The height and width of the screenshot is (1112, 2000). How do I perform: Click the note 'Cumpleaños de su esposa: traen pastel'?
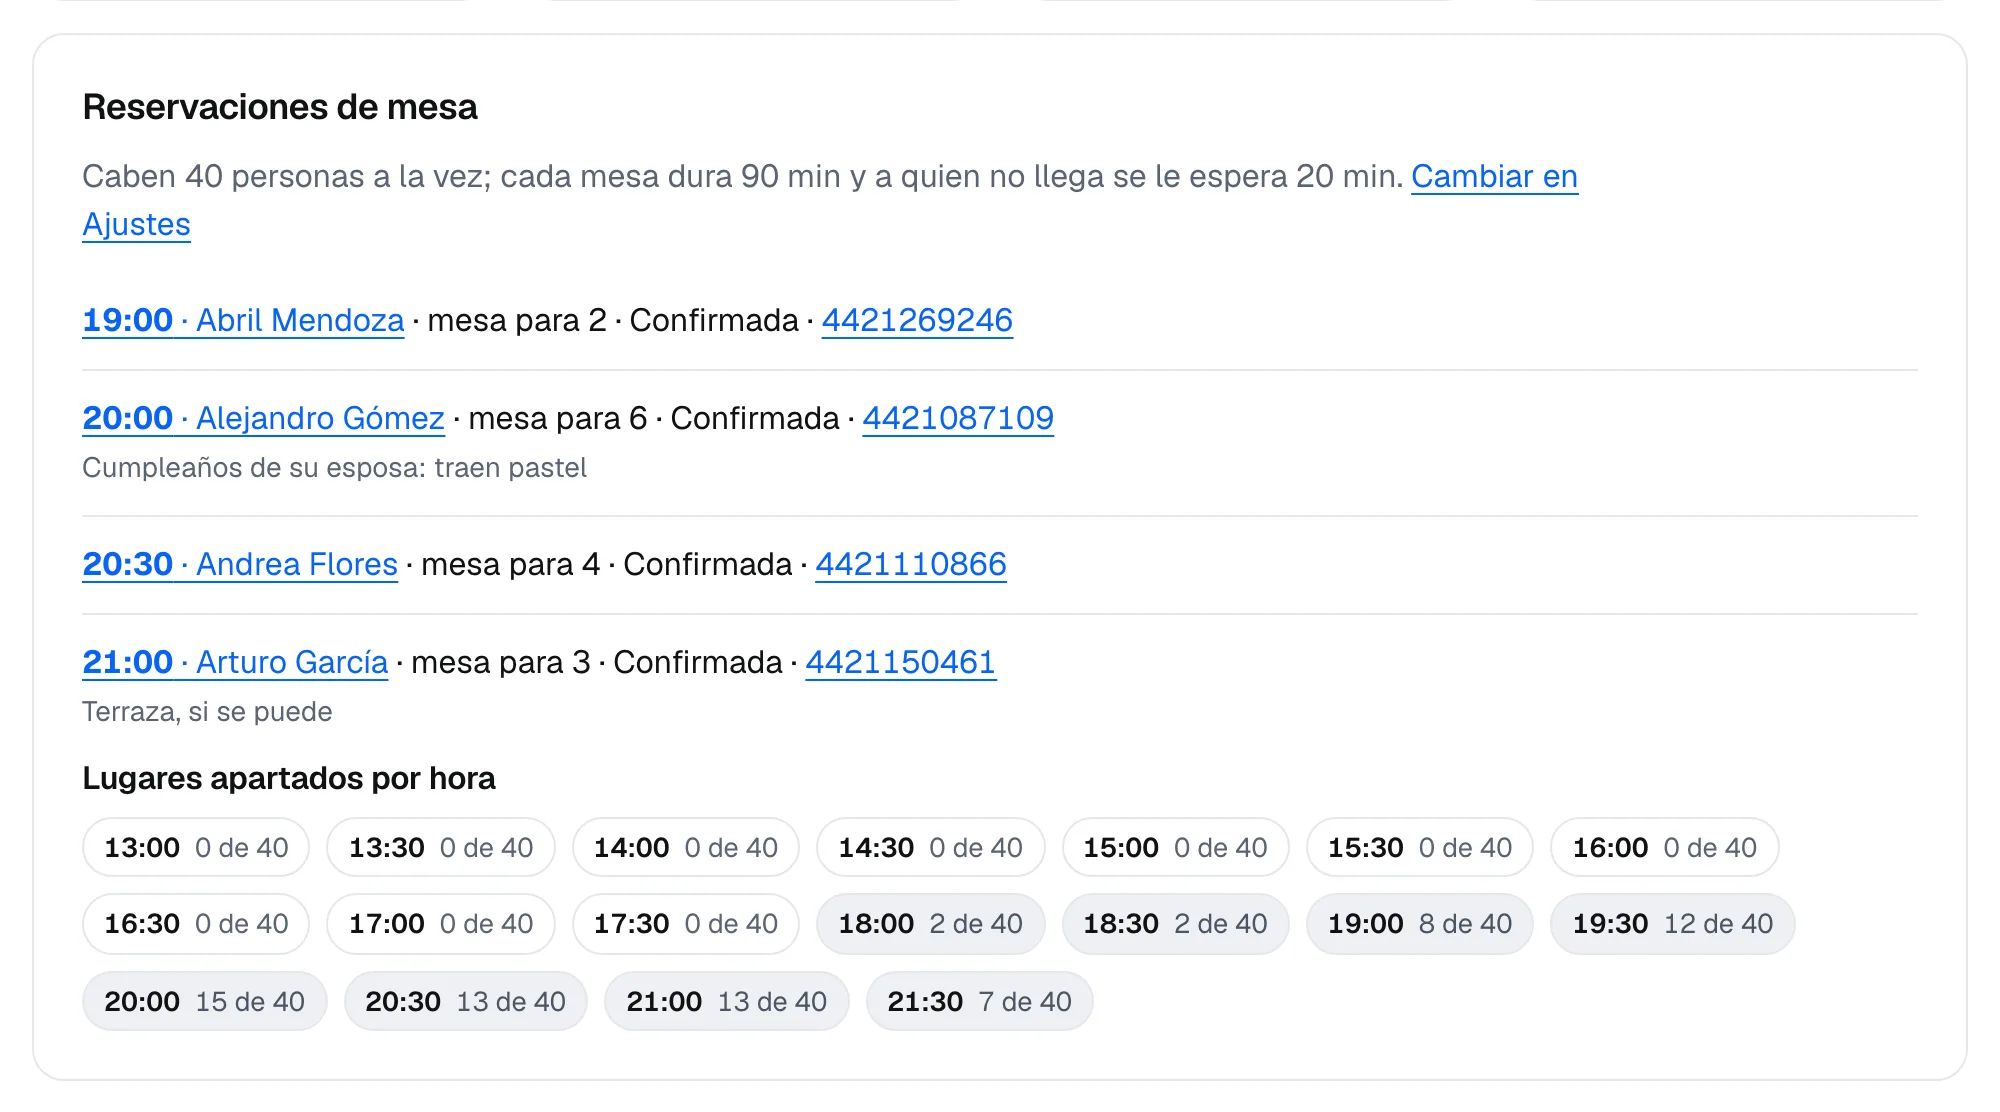click(x=334, y=468)
